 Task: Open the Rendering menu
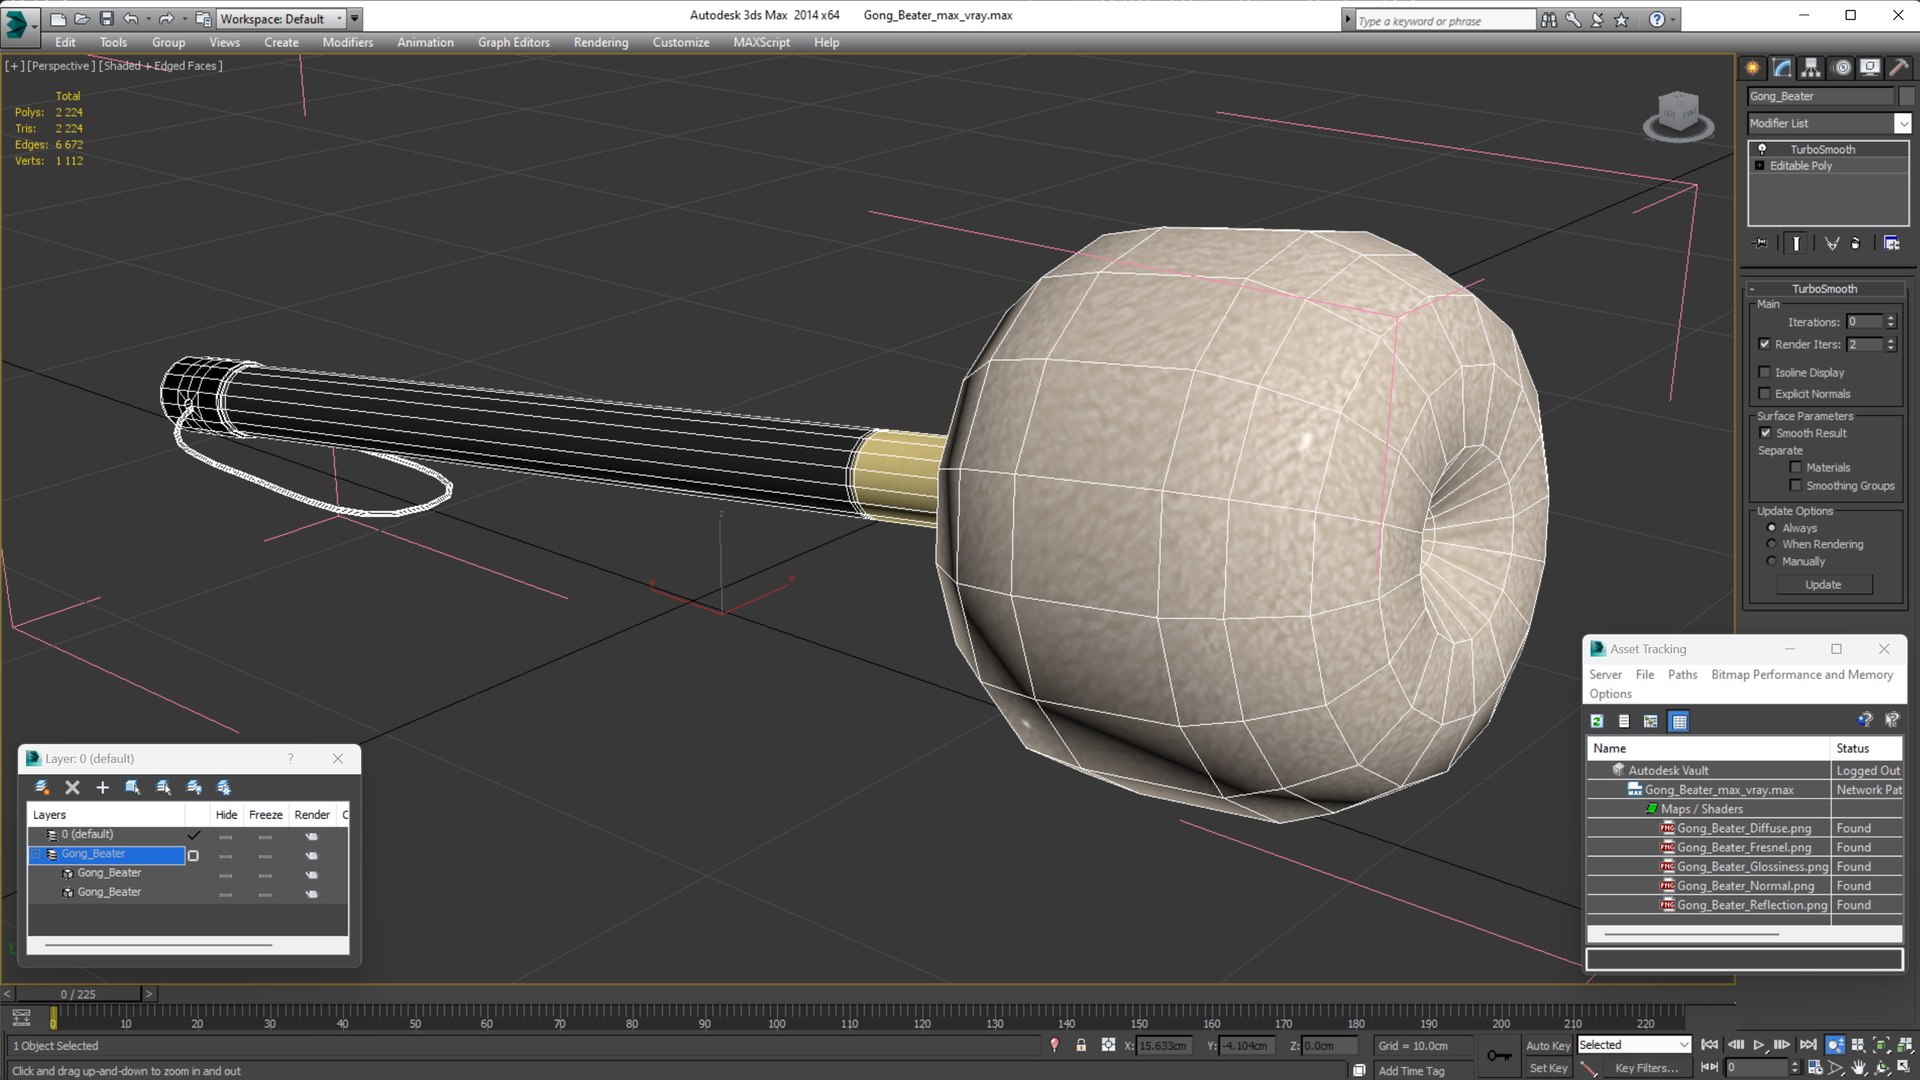coord(600,42)
